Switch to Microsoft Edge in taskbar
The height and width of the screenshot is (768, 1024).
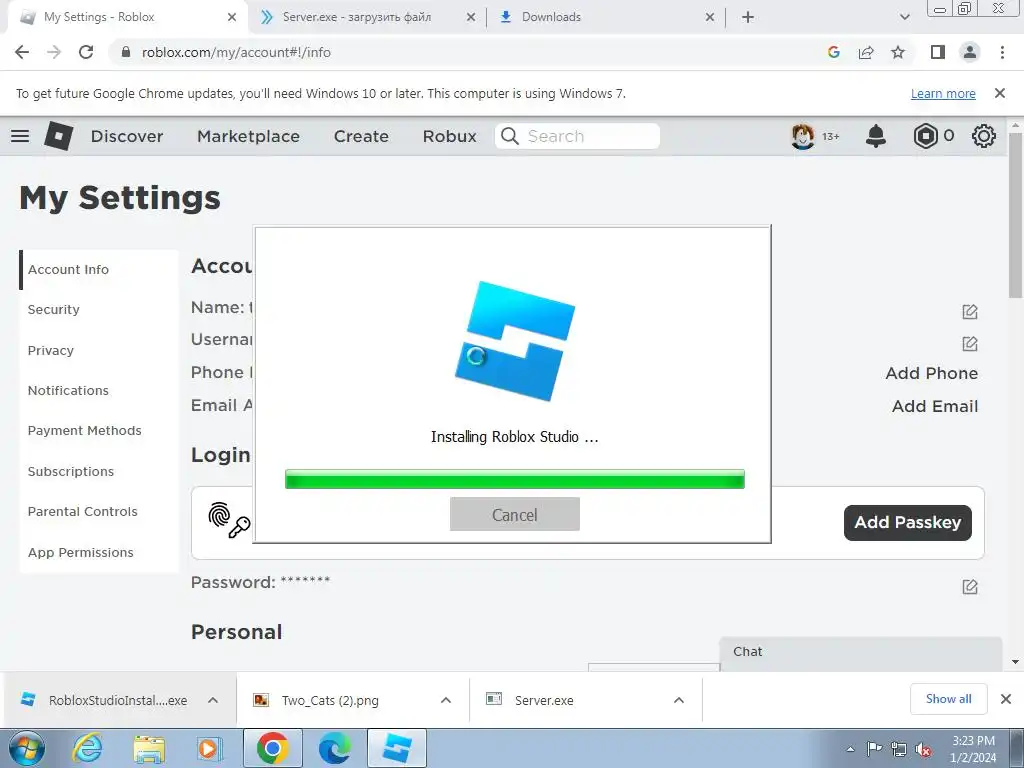click(x=334, y=748)
